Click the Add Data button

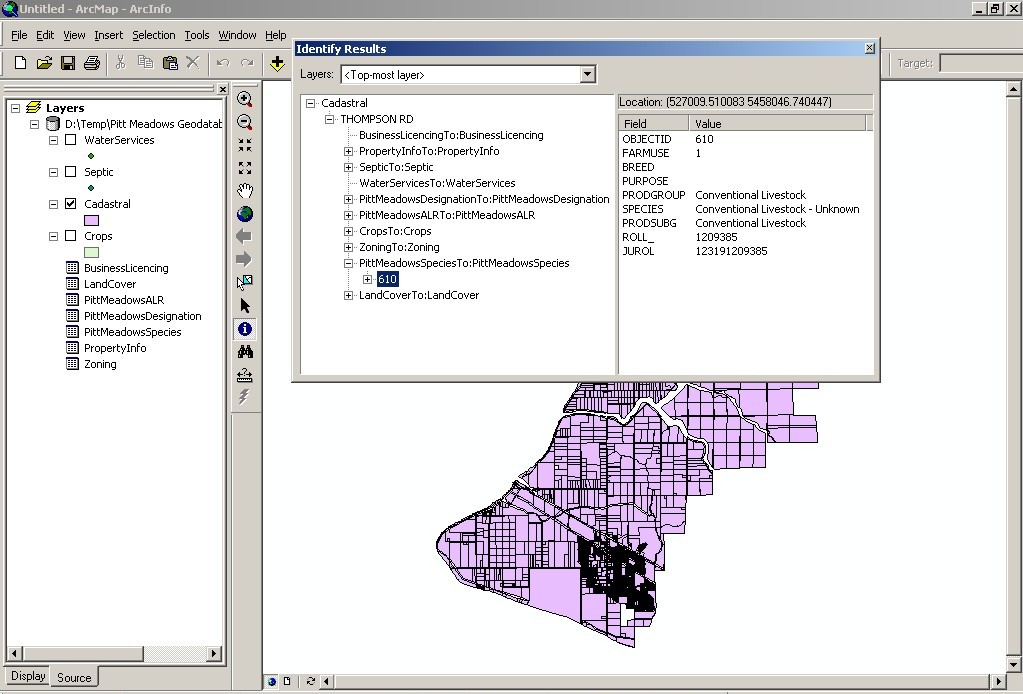(x=277, y=63)
